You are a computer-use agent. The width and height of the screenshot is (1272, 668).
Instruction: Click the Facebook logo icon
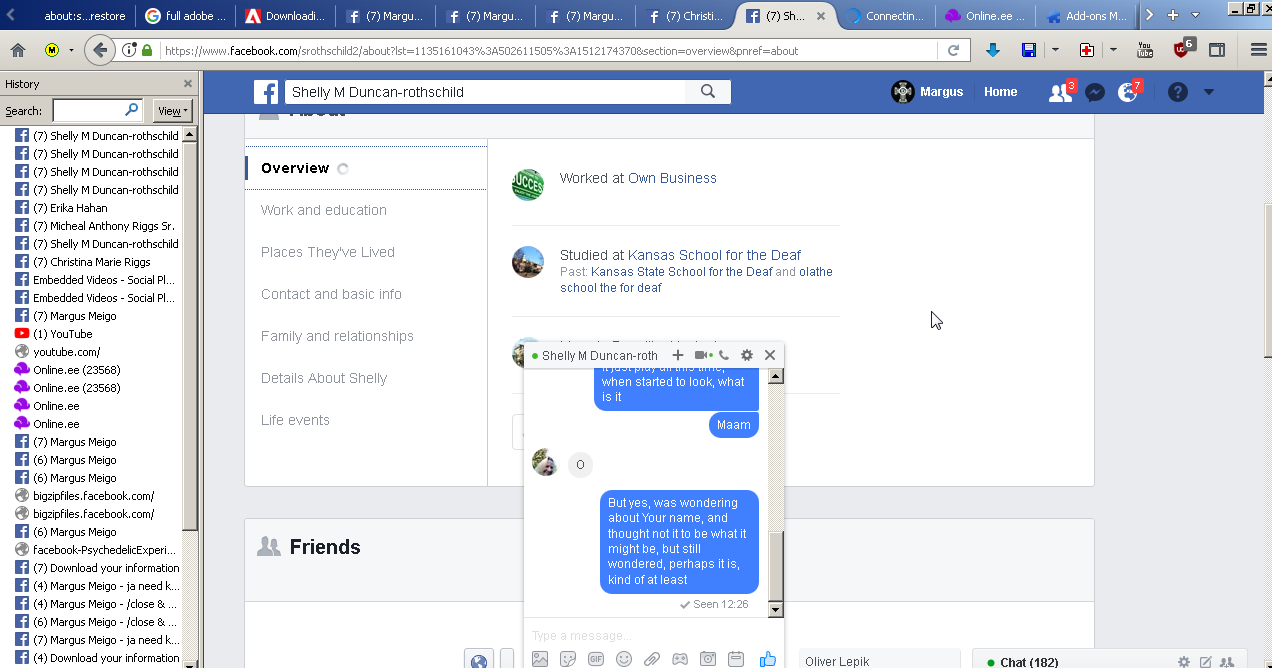[x=266, y=92]
